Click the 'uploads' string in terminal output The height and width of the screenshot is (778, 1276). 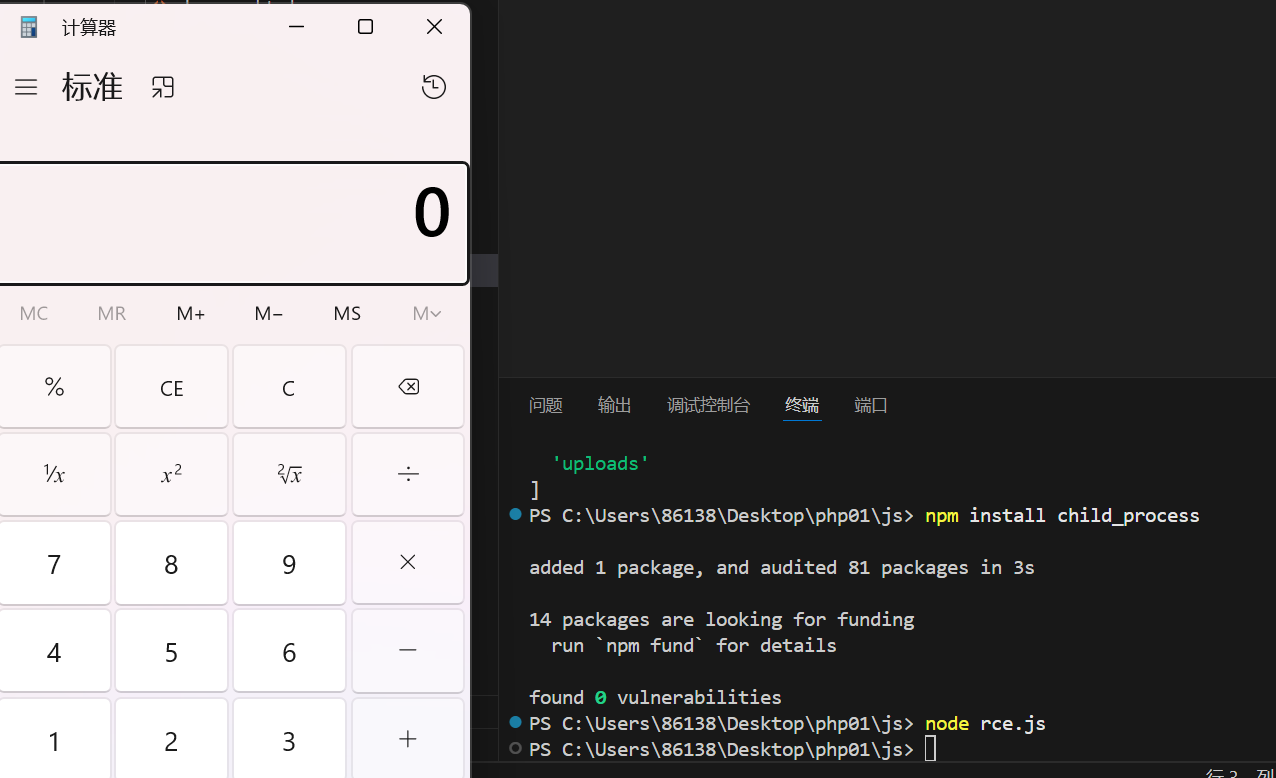601,464
